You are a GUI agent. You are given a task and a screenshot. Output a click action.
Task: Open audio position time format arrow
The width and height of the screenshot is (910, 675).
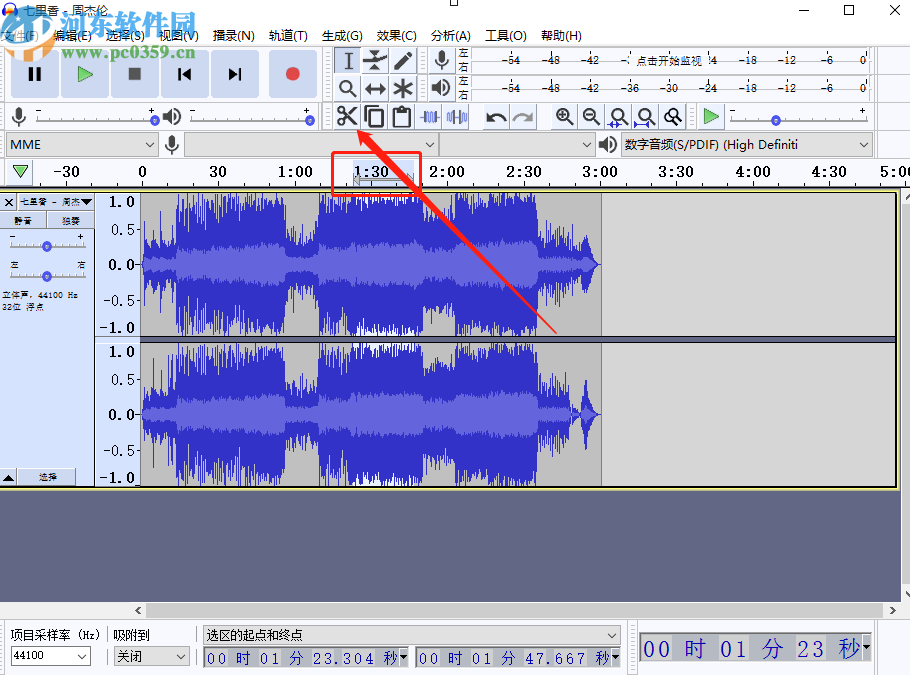[866, 647]
